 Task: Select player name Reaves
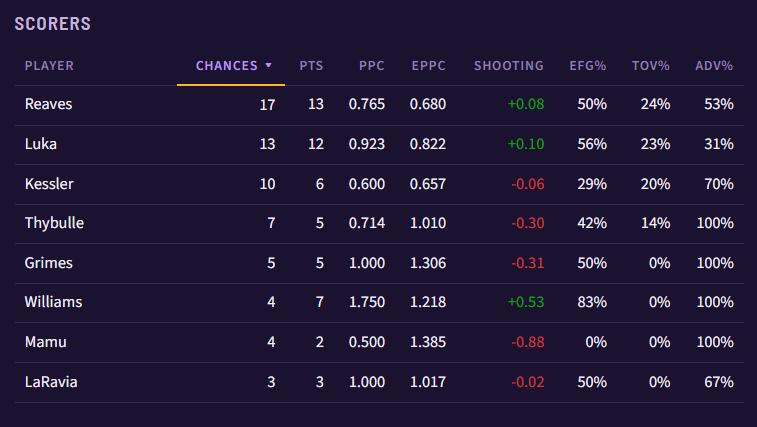pos(48,104)
